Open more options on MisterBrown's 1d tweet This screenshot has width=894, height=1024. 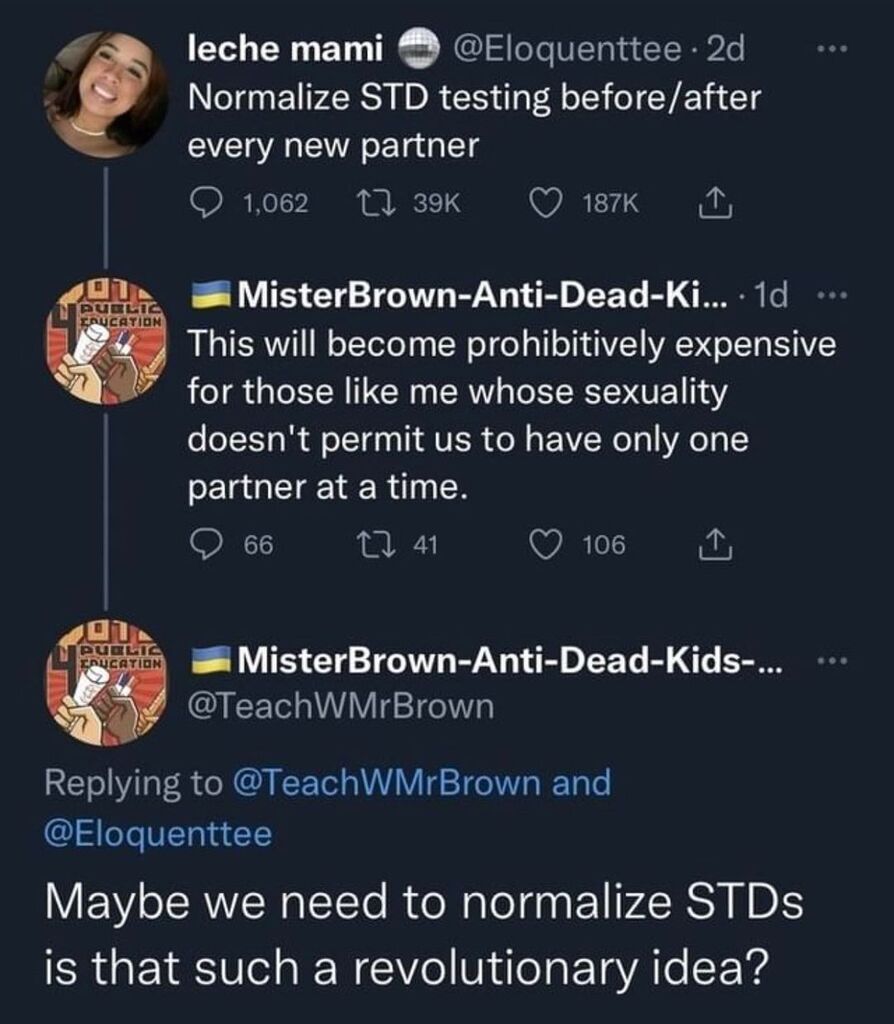[831, 296]
